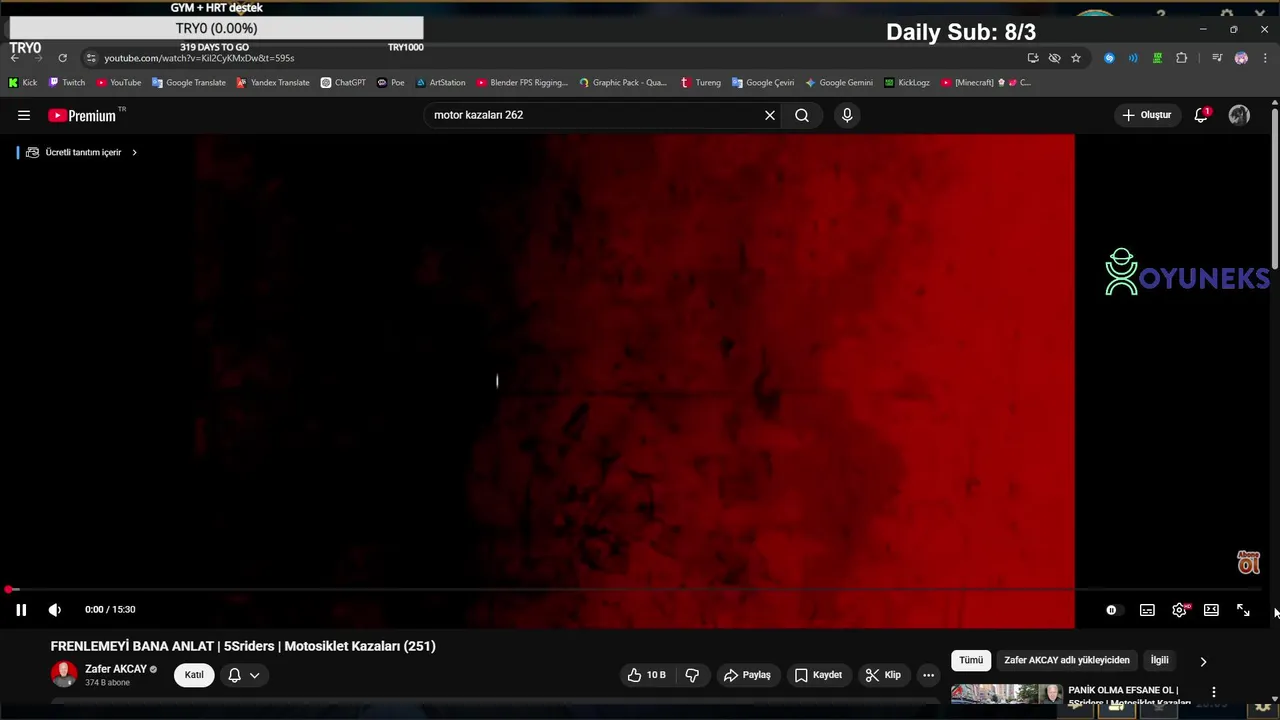The height and width of the screenshot is (720, 1280).
Task: Pause the video with the pause control
Action: coord(21,610)
